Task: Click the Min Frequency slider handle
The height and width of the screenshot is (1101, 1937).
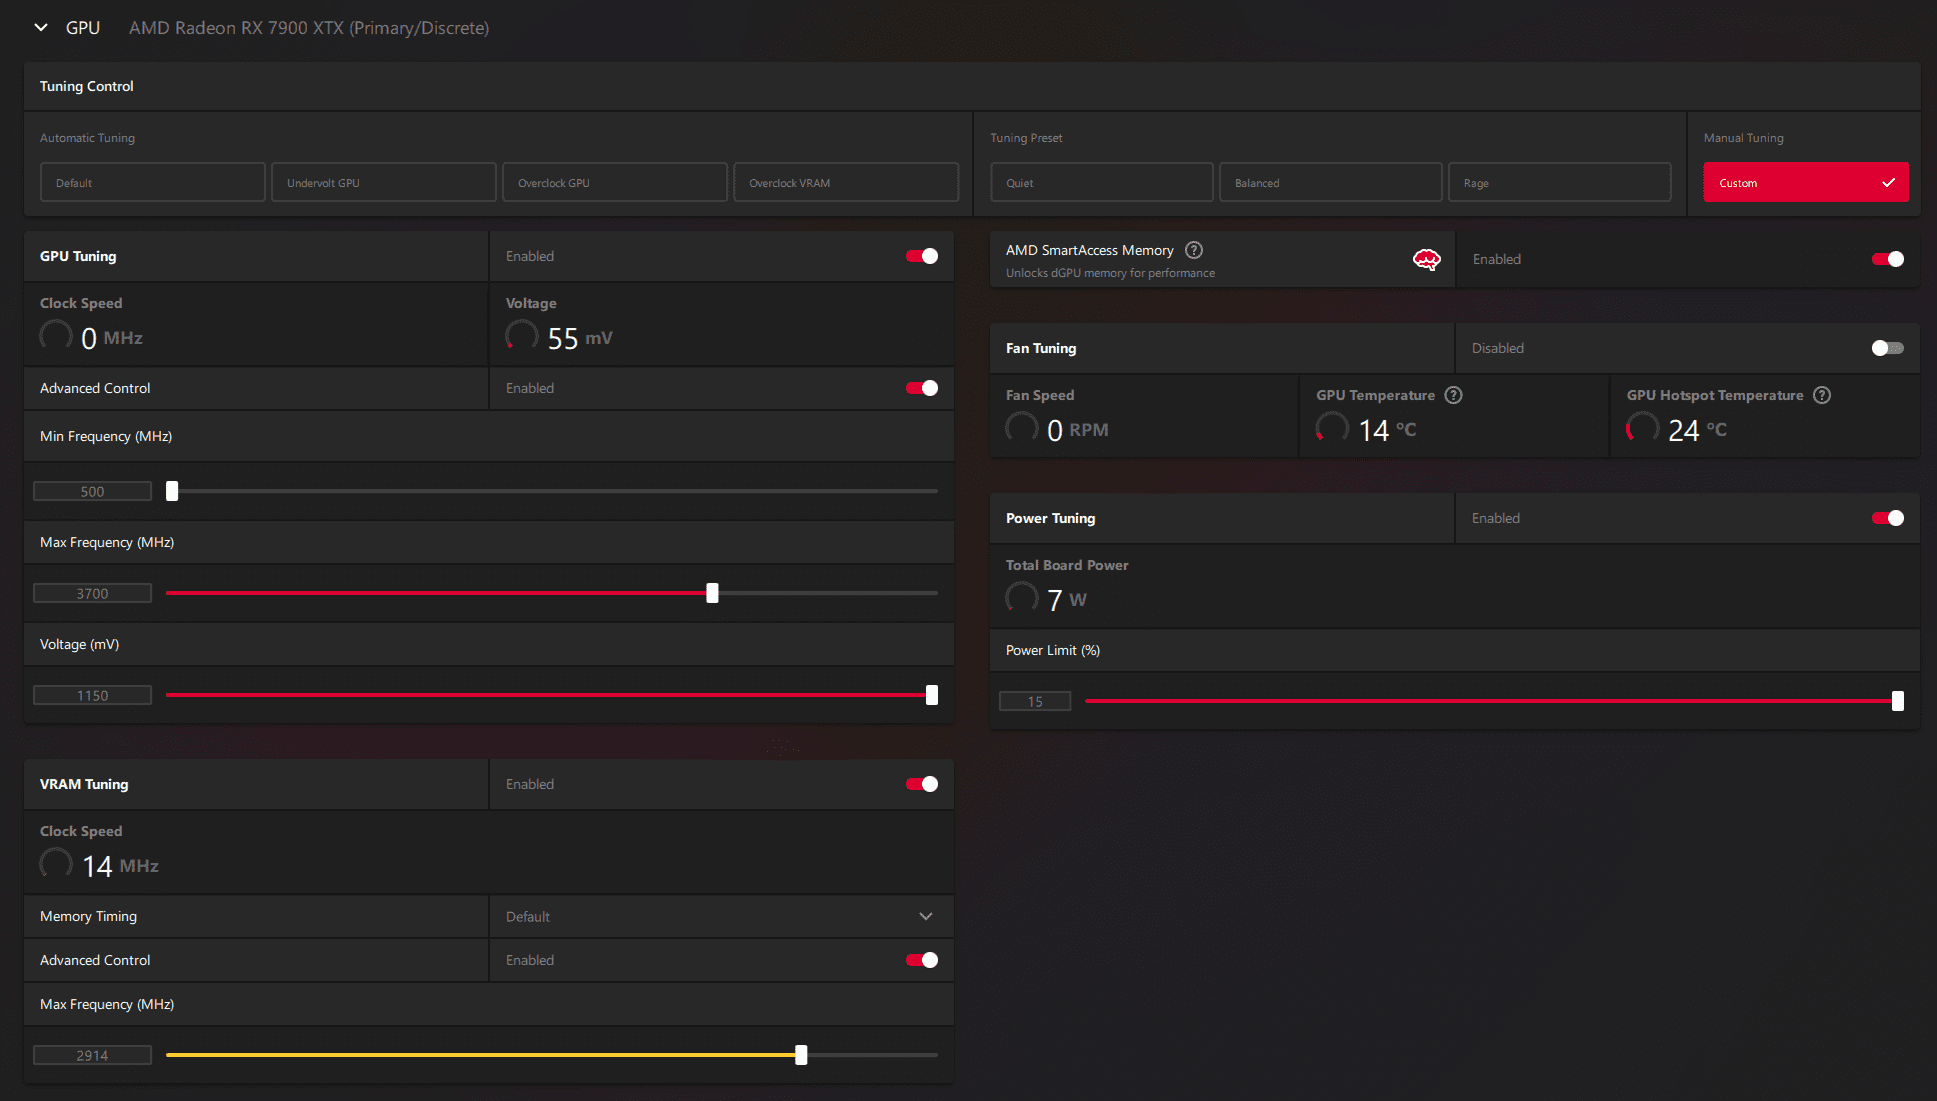Action: 172,491
